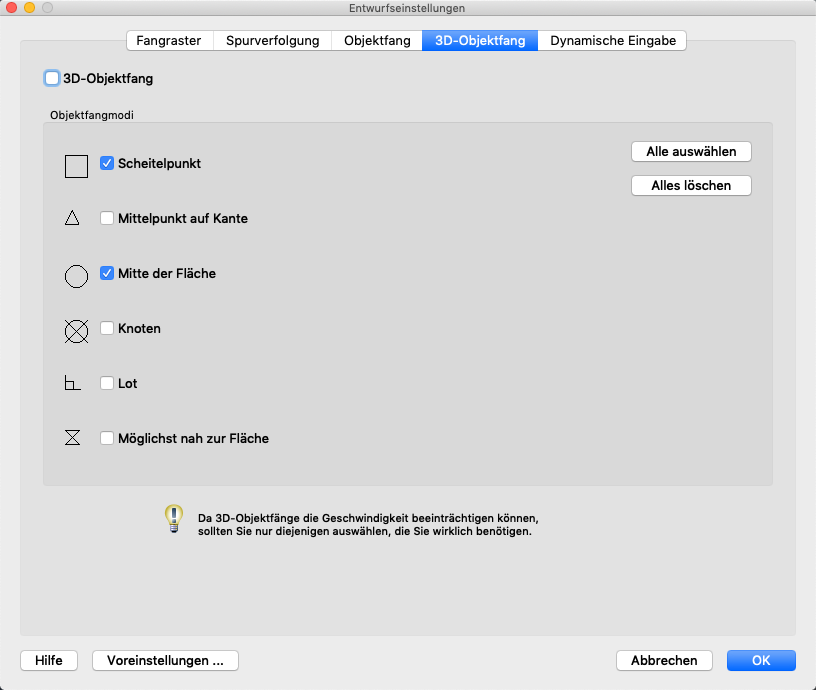The height and width of the screenshot is (690, 816).
Task: Open the Voreinstellungen dialog button
Action: point(165,660)
